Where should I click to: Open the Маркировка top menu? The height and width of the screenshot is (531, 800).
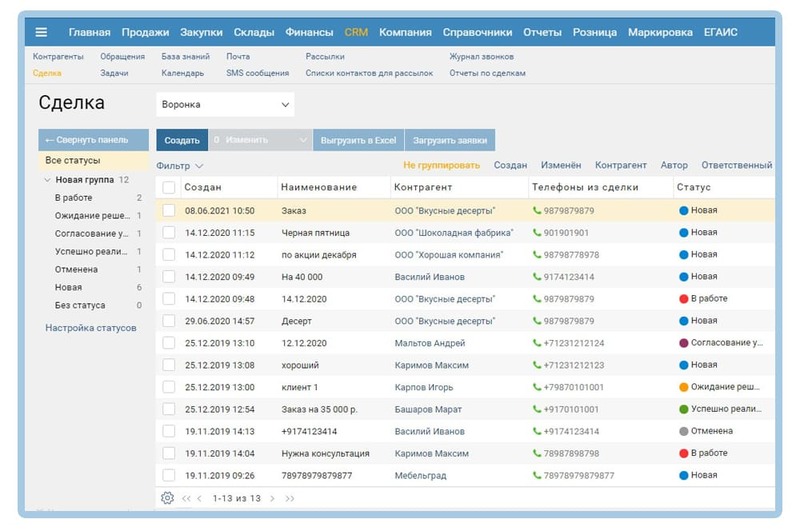[x=660, y=32]
